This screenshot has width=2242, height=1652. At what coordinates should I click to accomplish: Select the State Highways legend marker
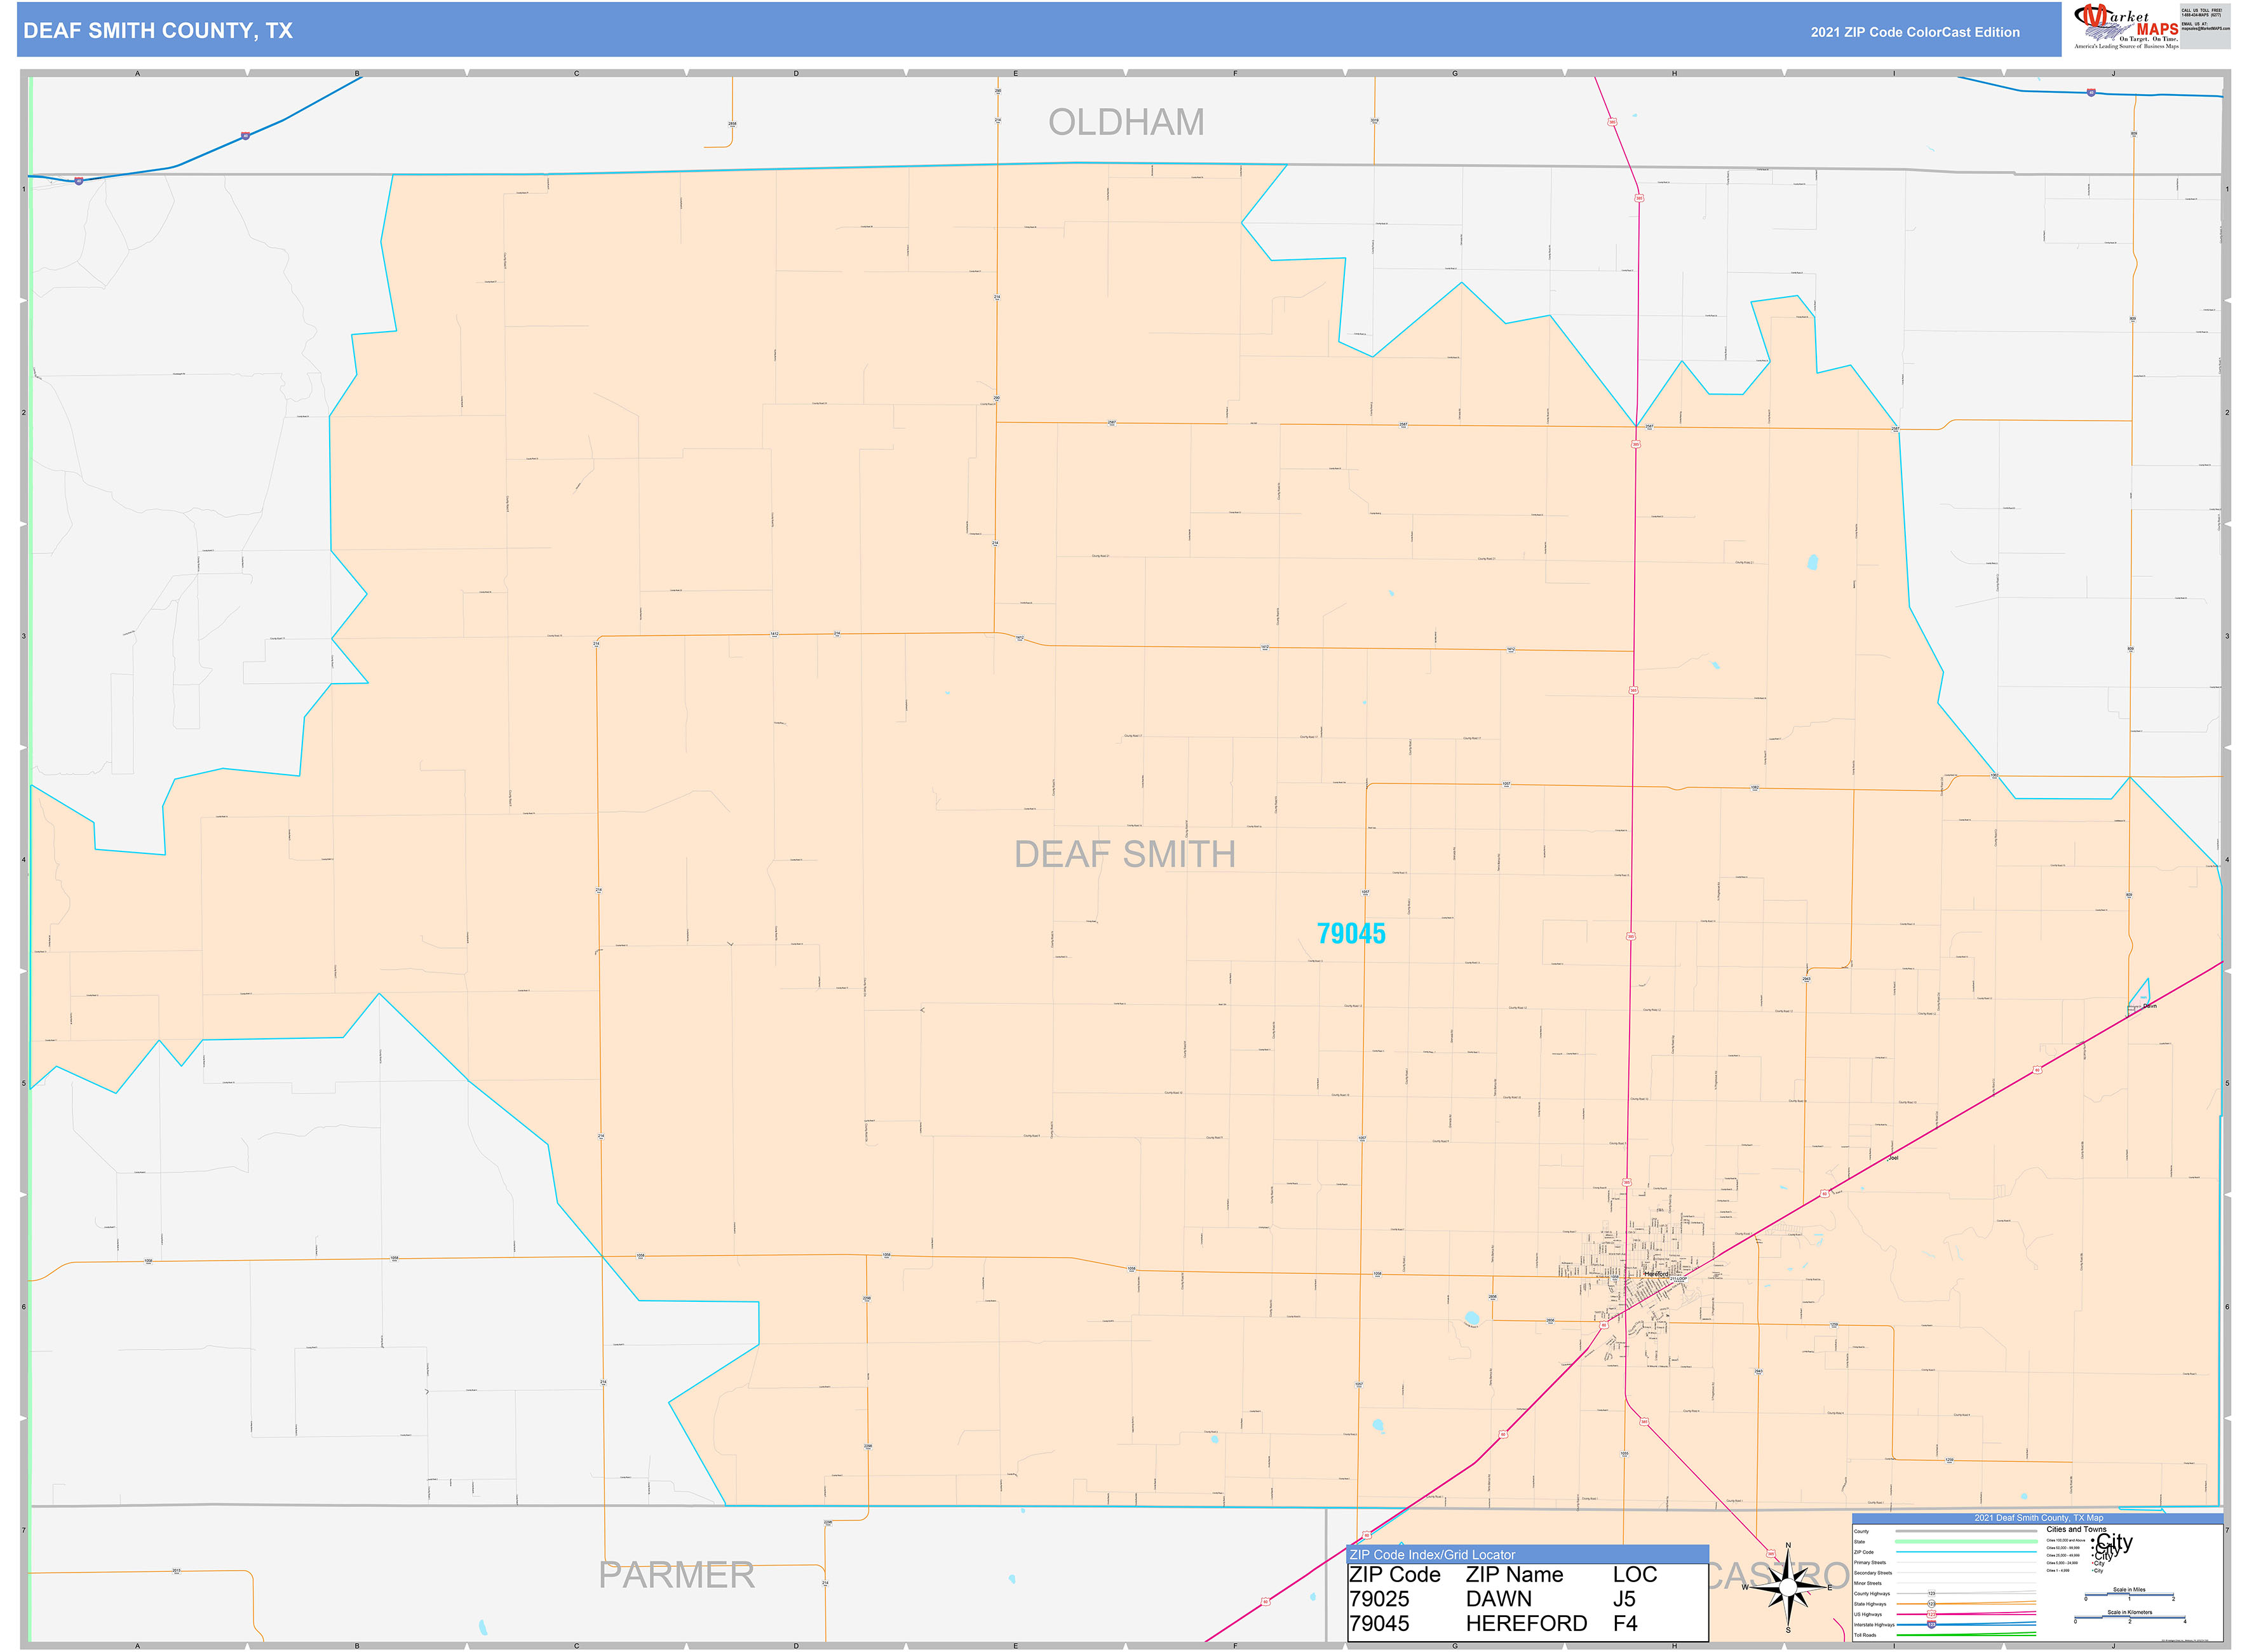(1932, 1604)
